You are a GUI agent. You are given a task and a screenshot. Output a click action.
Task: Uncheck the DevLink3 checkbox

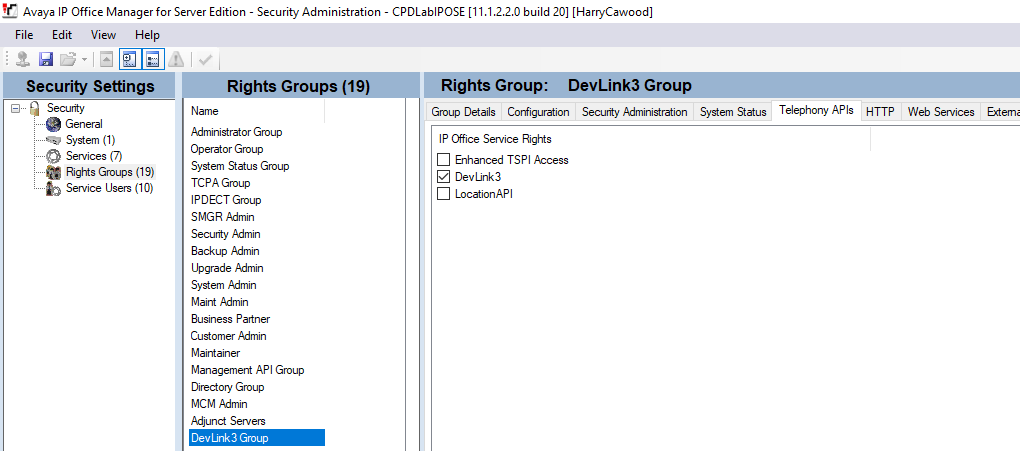click(x=444, y=176)
